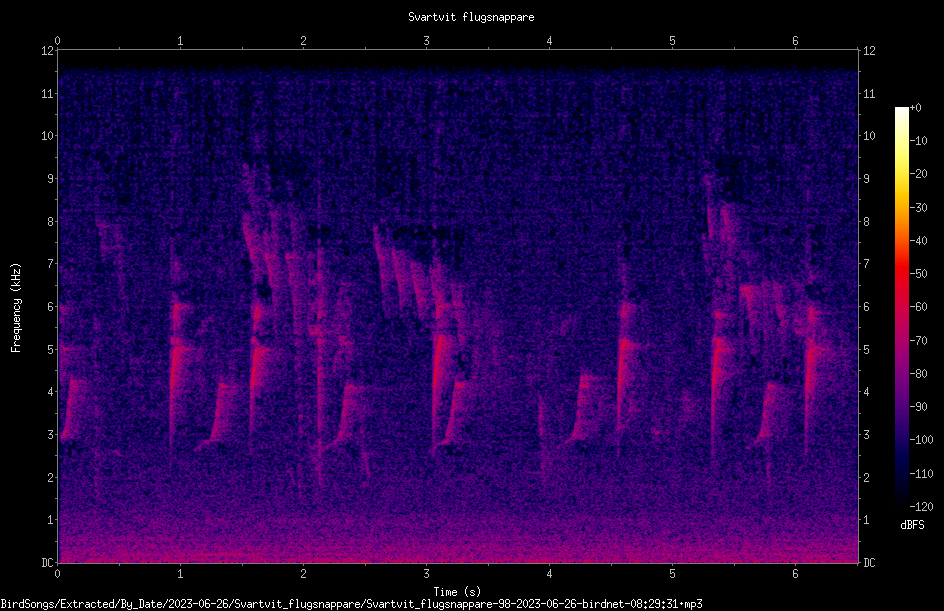
Task: Click the '-80' value on the dBFS scale
Action: 918,374
